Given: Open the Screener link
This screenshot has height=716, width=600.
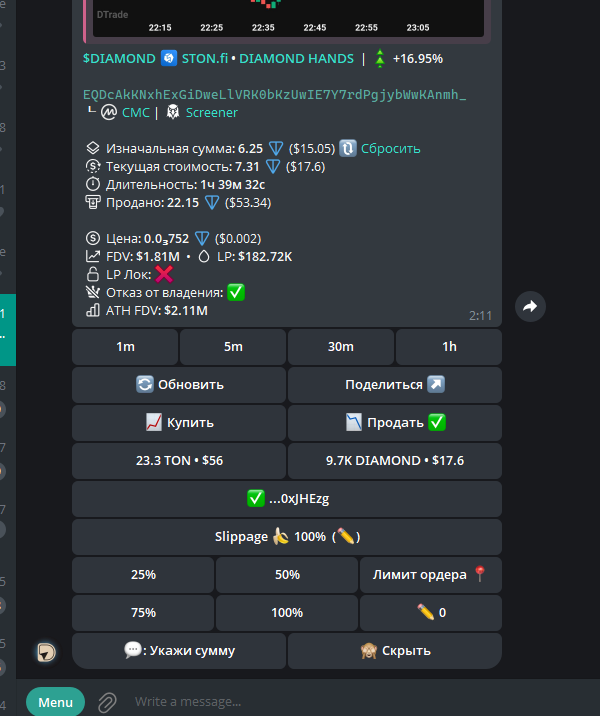Looking at the screenshot, I should tap(211, 112).
